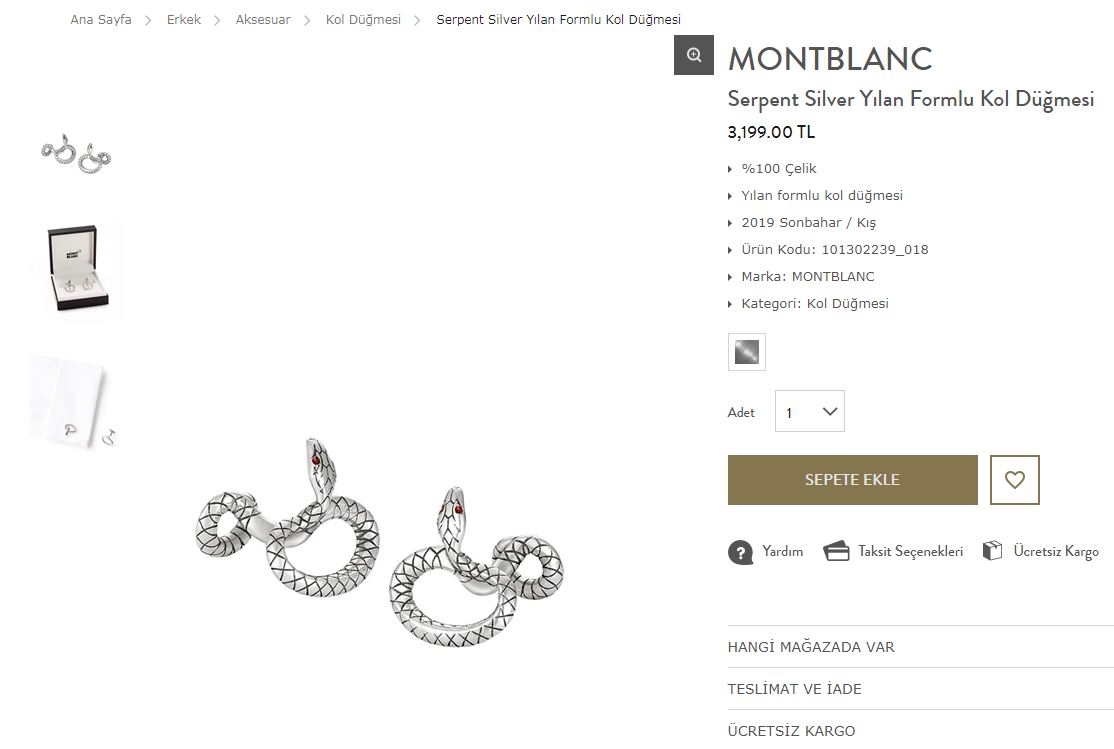
Task: Expand the ÜCRETSİZ KARGO section
Action: (921, 730)
